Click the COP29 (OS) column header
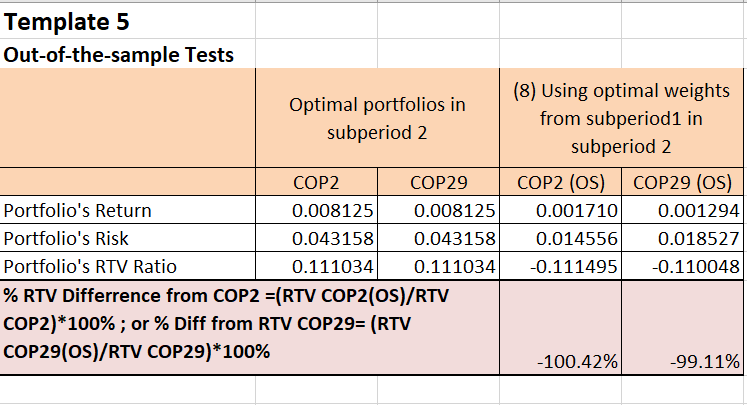The image size is (747, 405). coord(683,183)
